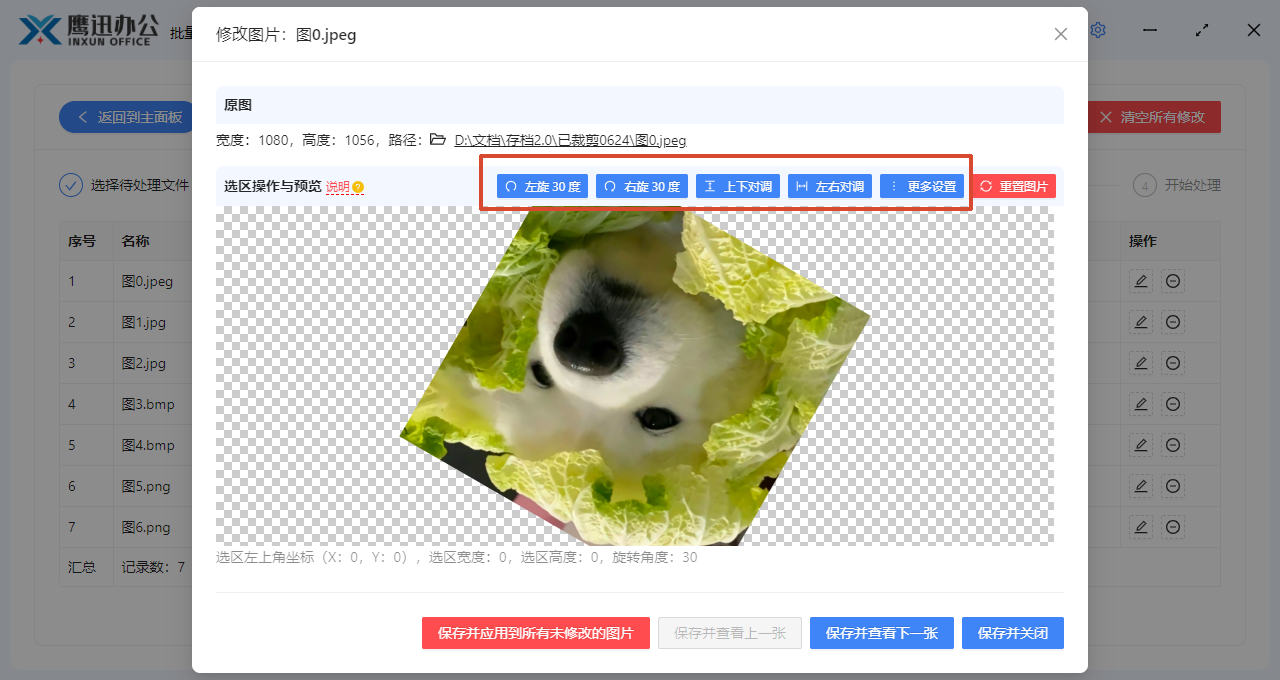Image resolution: width=1280 pixels, height=680 pixels.
Task: Click remove icon for row 4
Action: [1174, 404]
